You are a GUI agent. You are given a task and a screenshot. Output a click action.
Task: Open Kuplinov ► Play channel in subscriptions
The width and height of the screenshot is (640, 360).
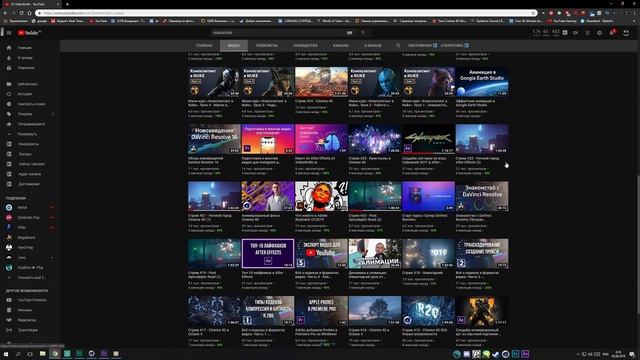pyautogui.click(x=30, y=268)
